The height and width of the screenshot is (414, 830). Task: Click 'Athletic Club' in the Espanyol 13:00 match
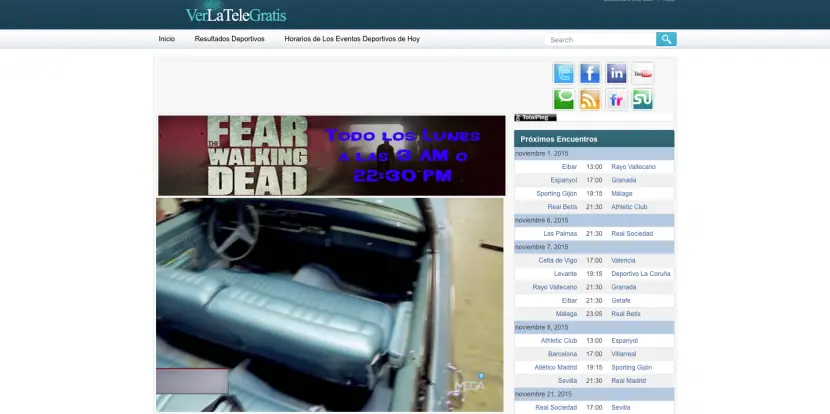coord(559,340)
